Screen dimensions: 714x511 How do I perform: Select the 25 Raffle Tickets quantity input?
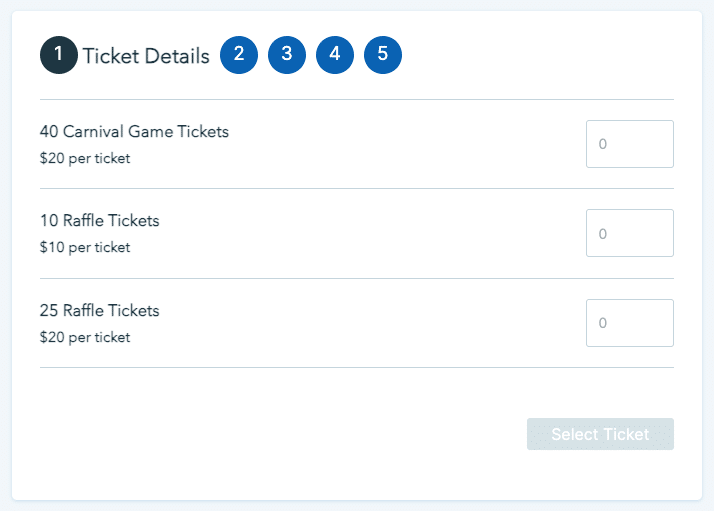pos(629,323)
